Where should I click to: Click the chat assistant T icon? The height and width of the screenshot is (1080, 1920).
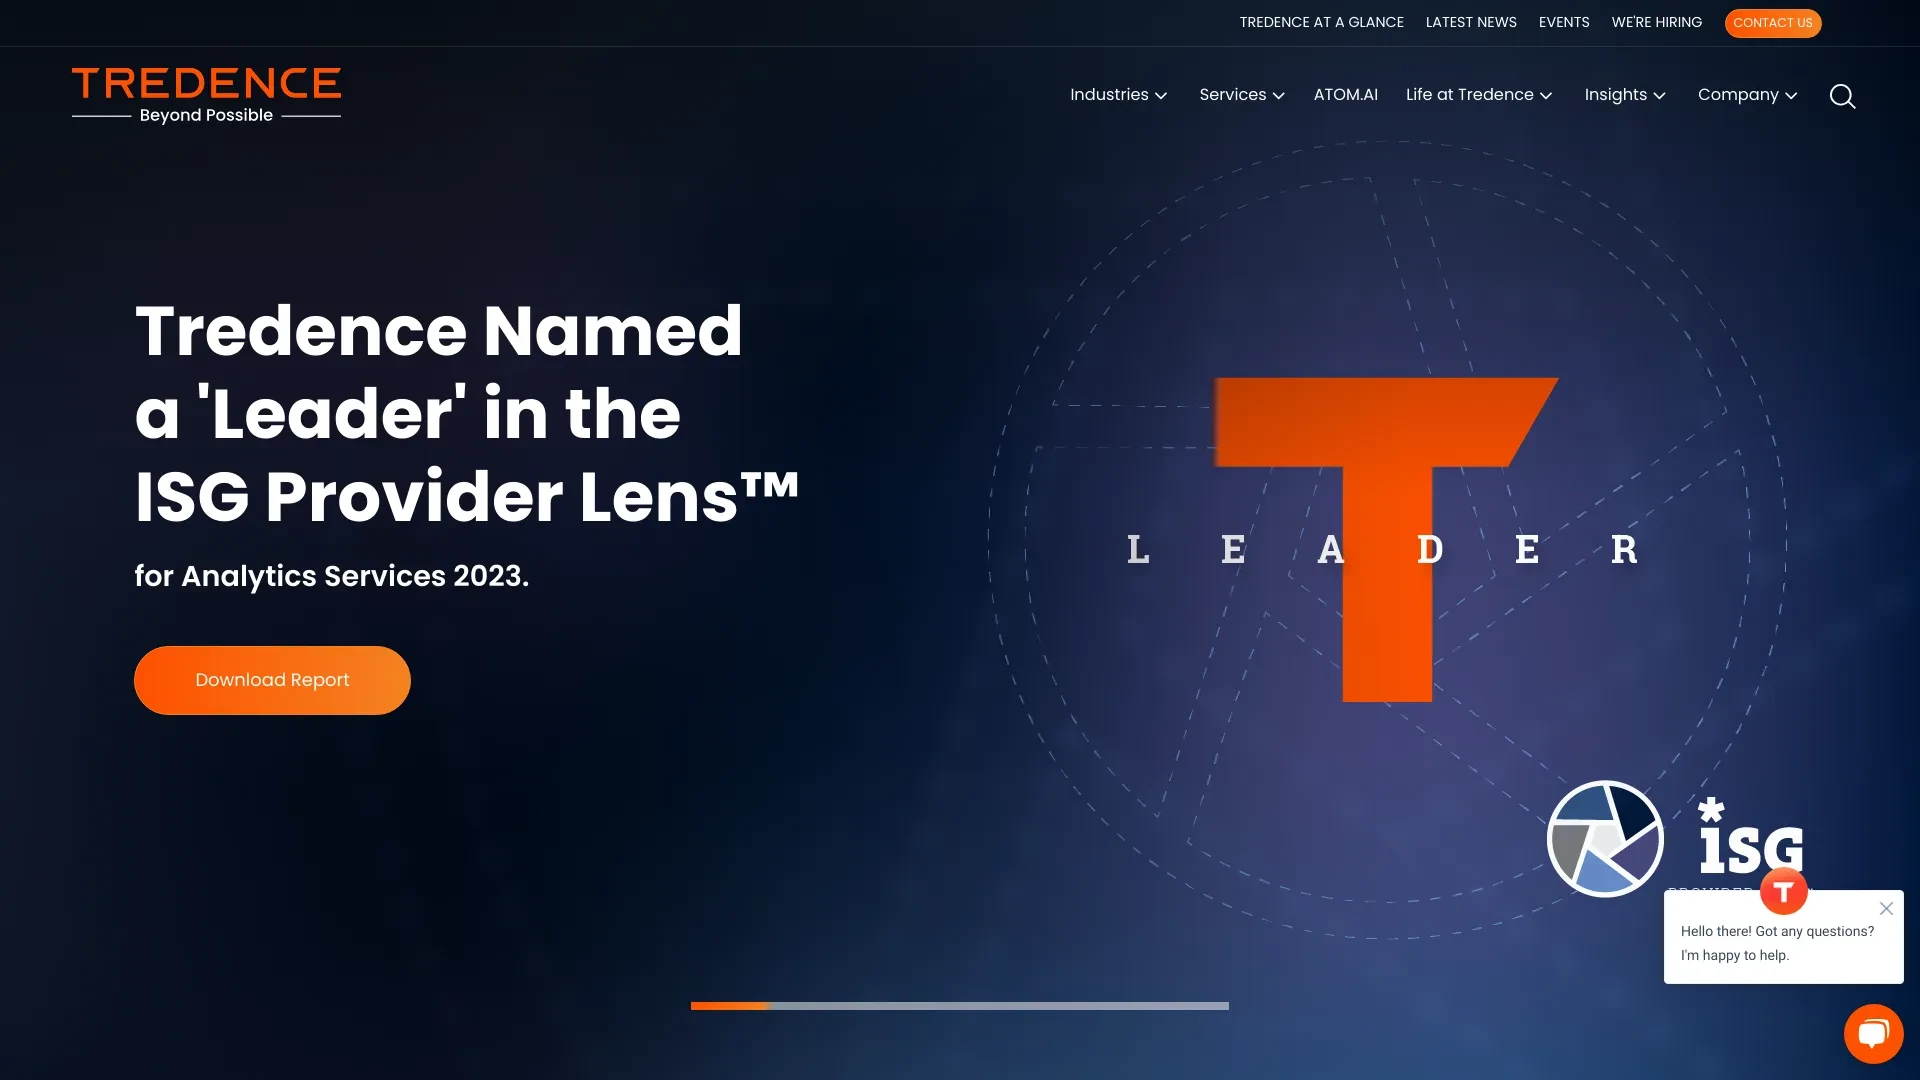coord(1784,891)
